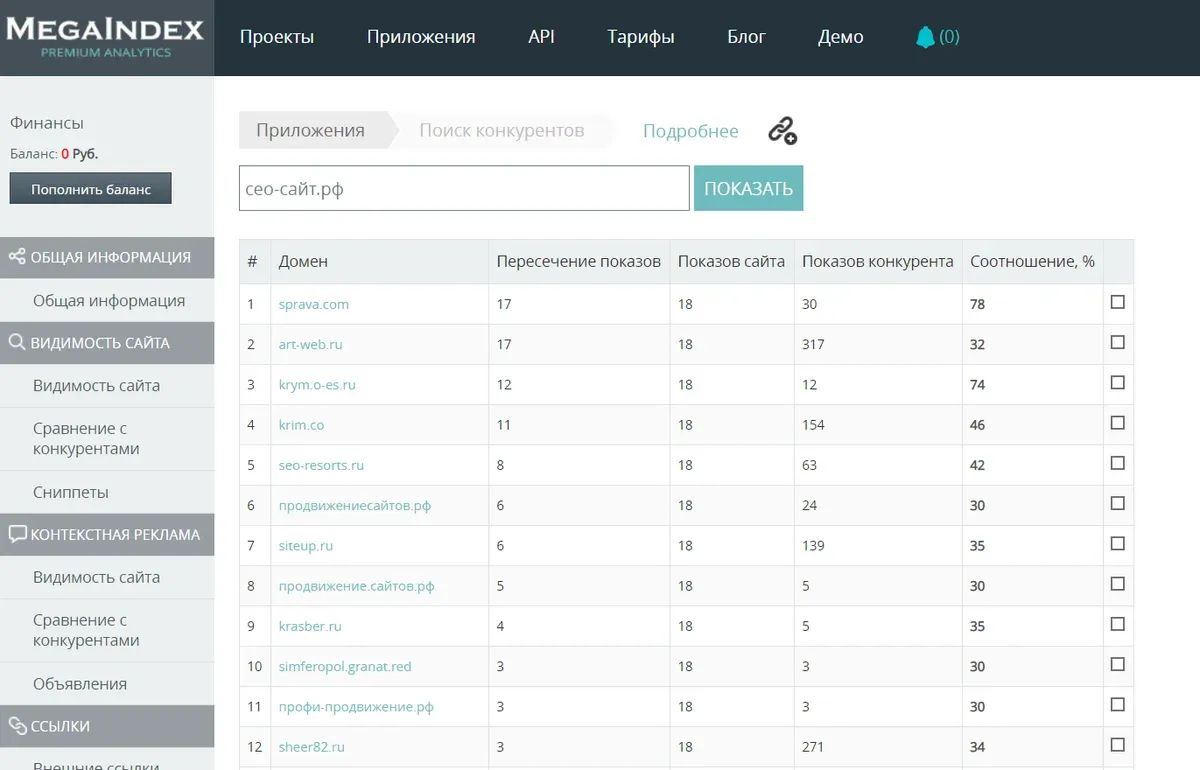The height and width of the screenshot is (770, 1200).
Task: Tick the checkbox for sprava.com row
Action: coord(1118,302)
